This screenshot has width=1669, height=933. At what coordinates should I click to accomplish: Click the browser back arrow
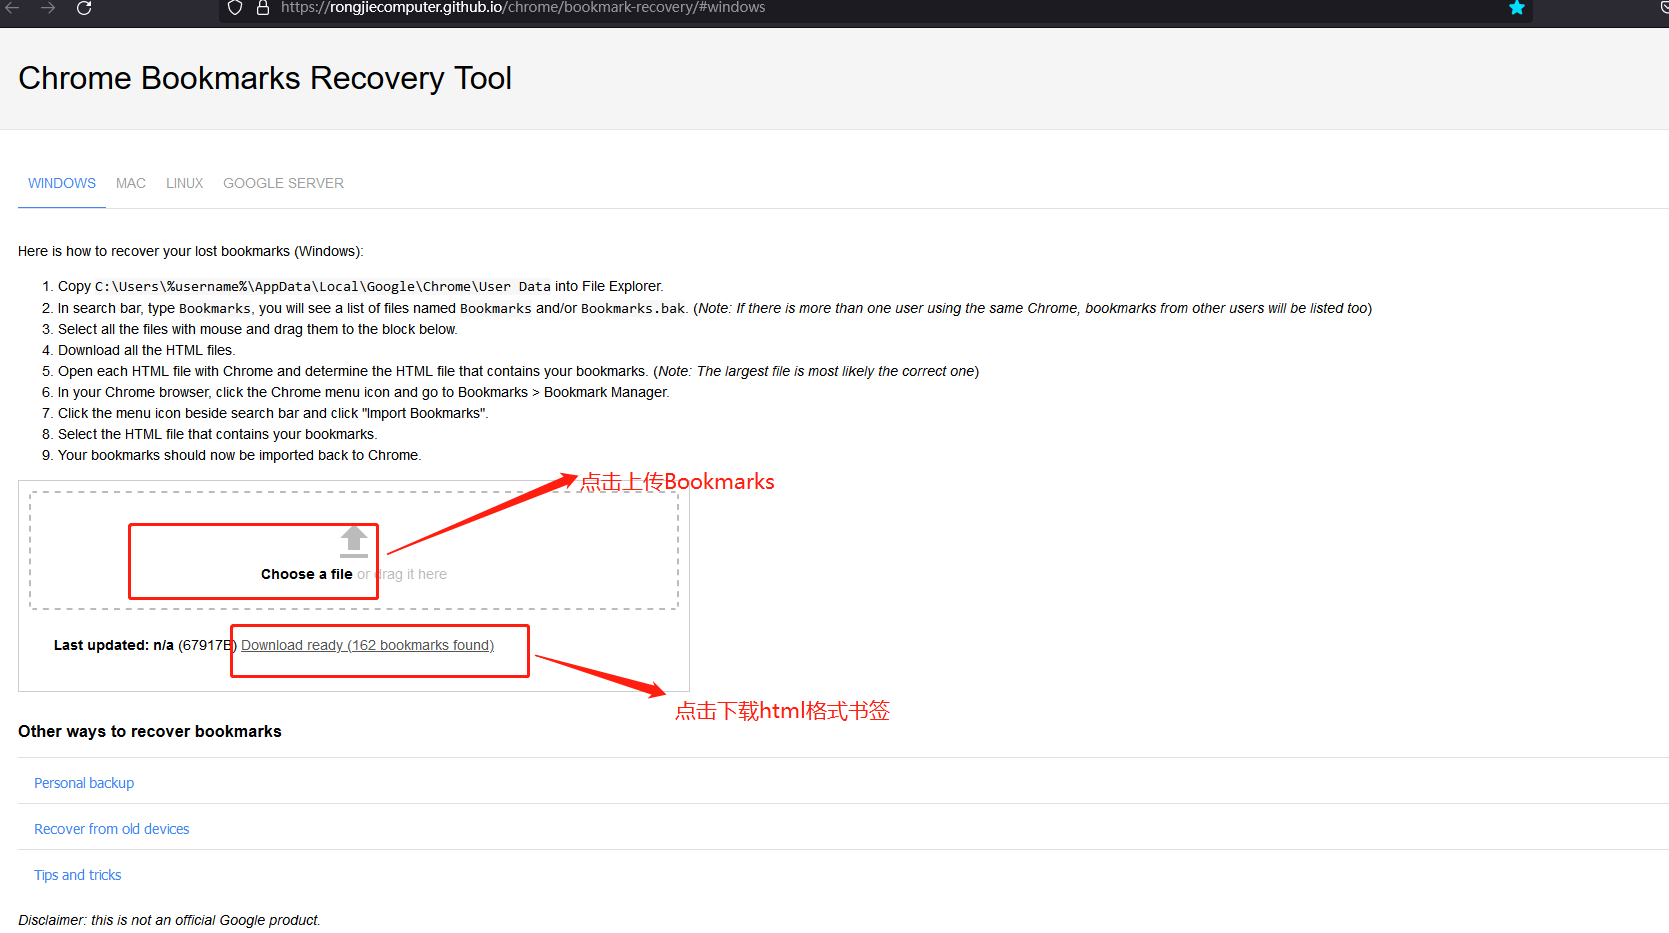(13, 7)
